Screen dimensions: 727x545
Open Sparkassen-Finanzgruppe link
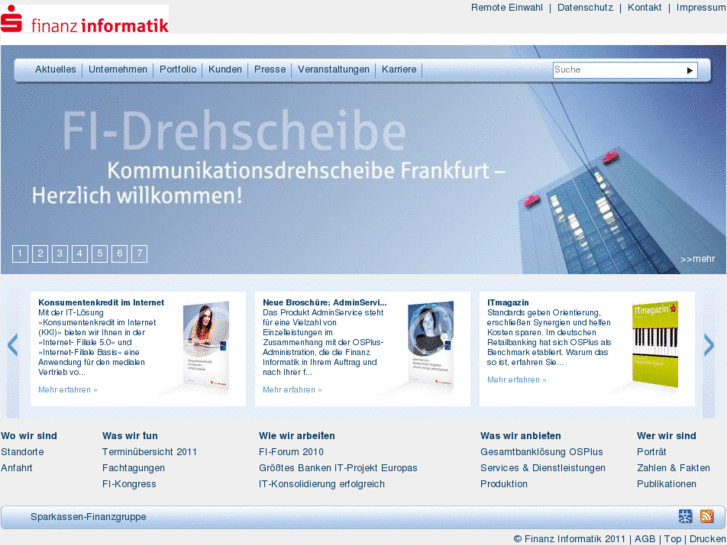tap(88, 517)
